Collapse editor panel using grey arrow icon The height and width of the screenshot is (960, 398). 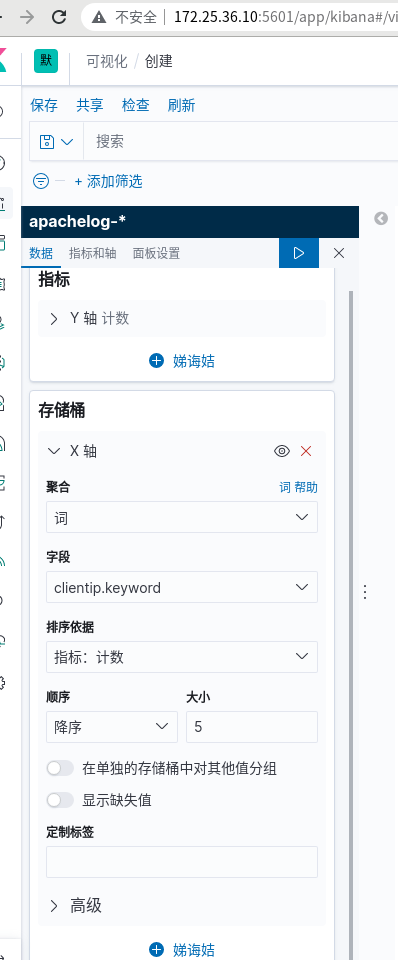[x=381, y=219]
